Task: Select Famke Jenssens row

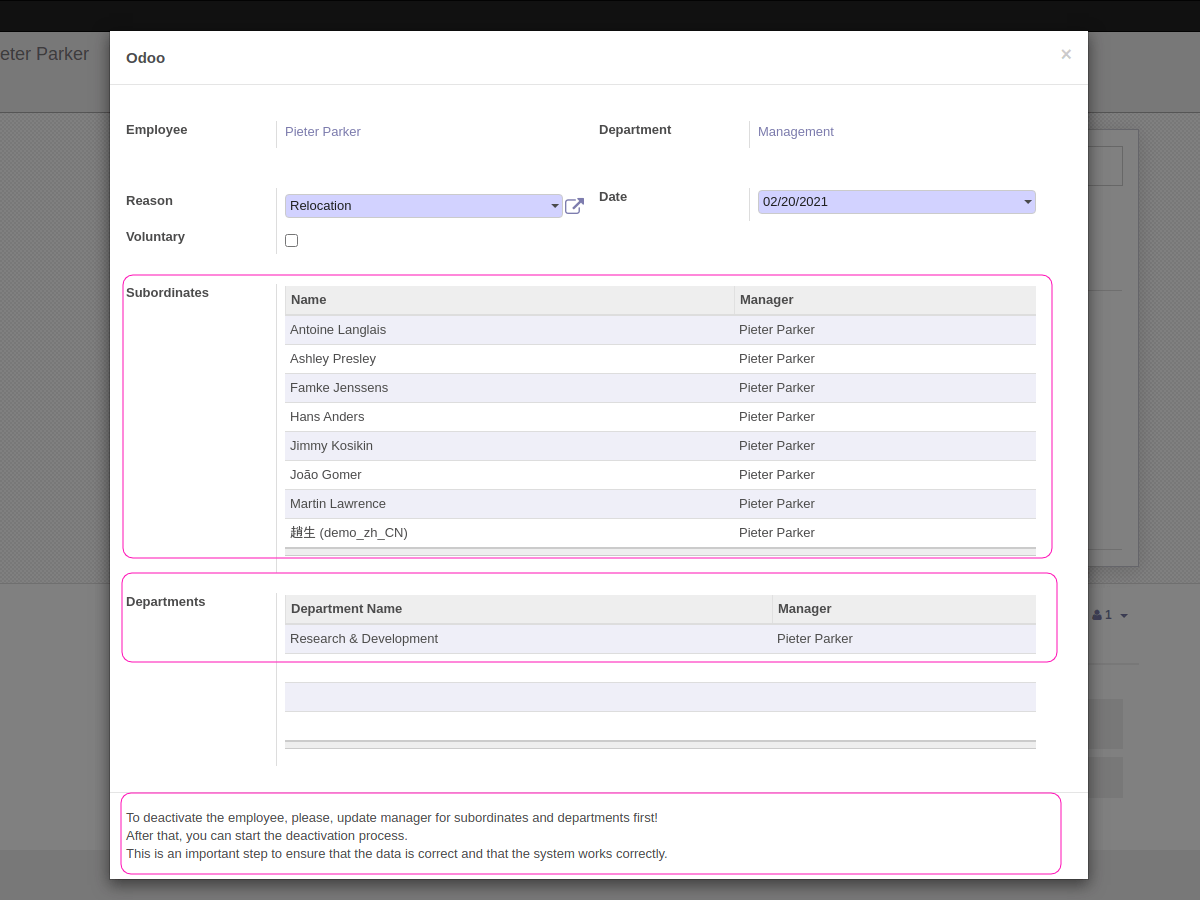Action: pos(339,388)
